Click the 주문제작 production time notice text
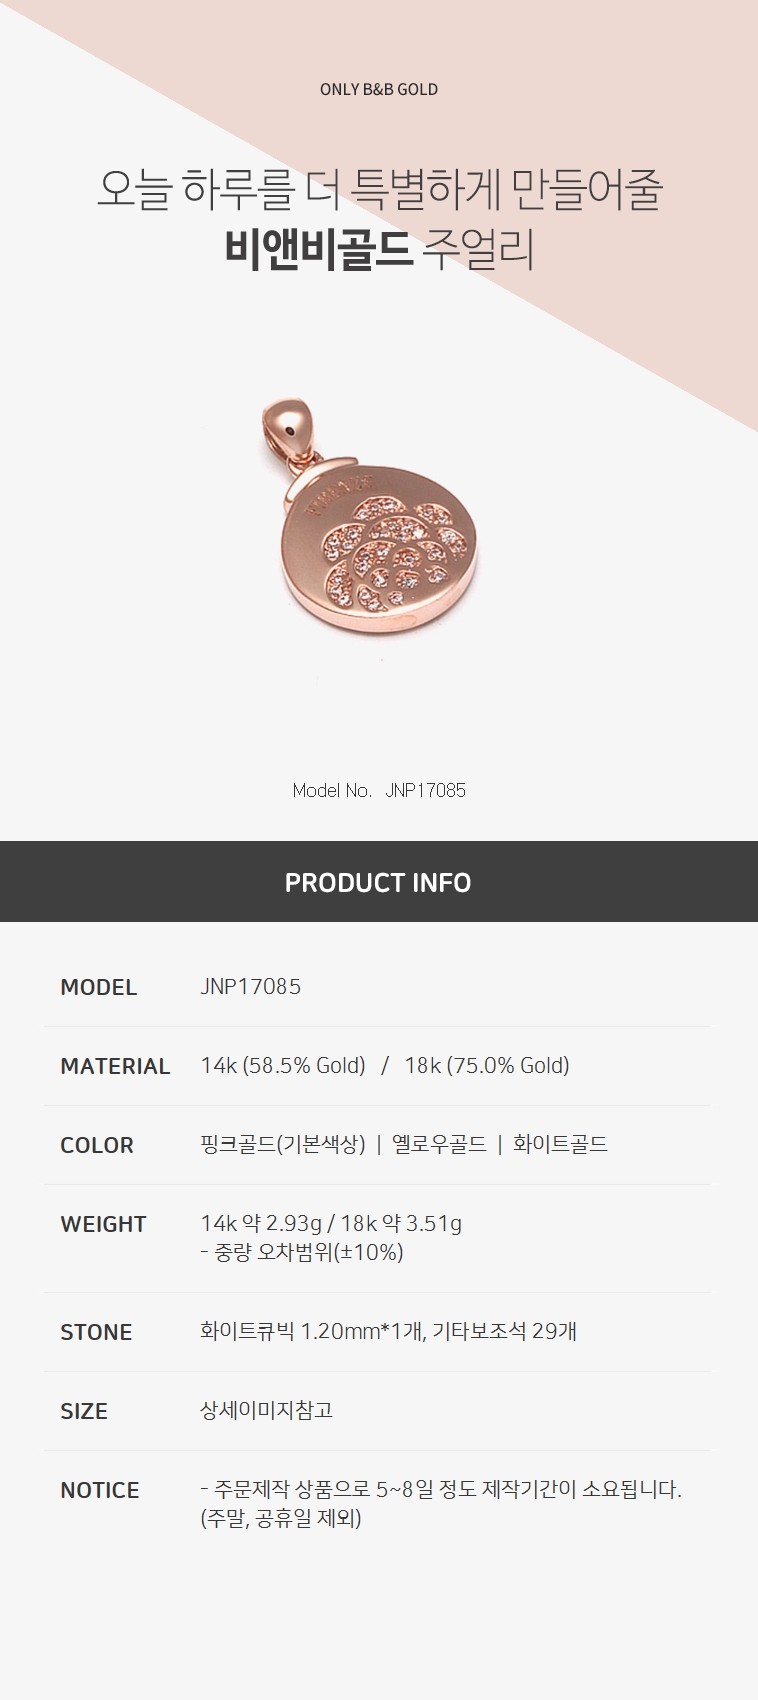The height and width of the screenshot is (1700, 758). pos(440,1489)
